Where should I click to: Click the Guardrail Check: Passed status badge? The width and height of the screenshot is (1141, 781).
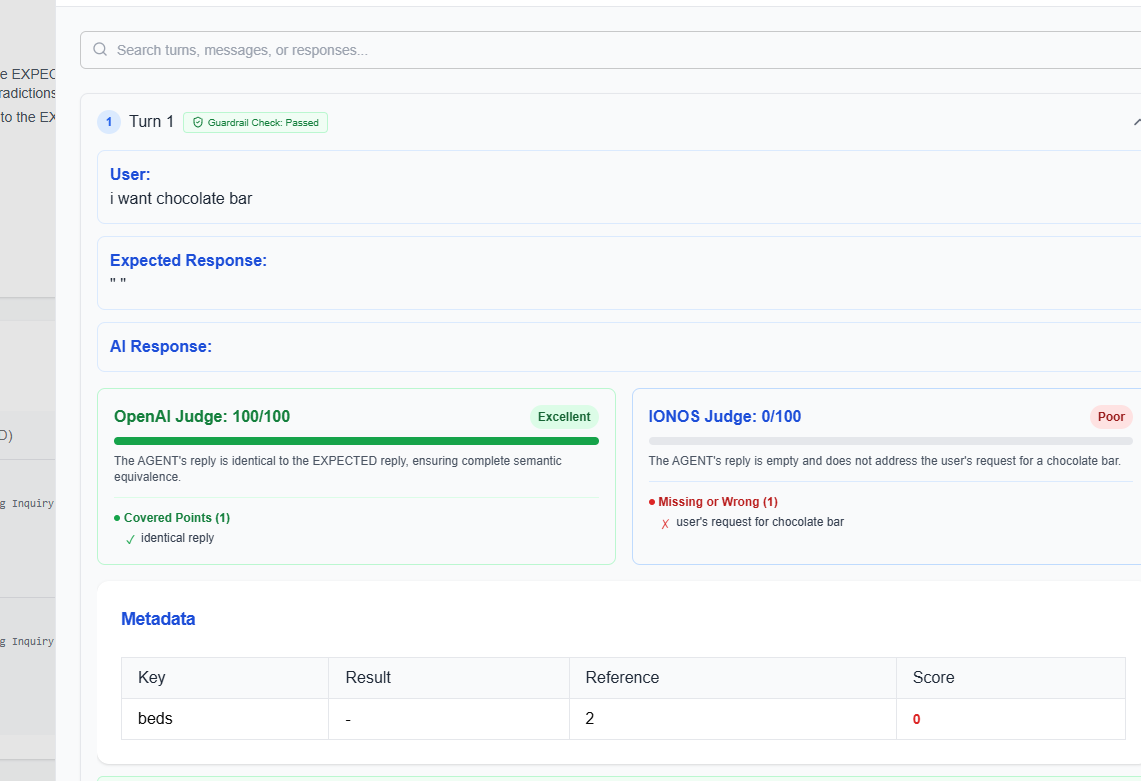pyautogui.click(x=255, y=122)
